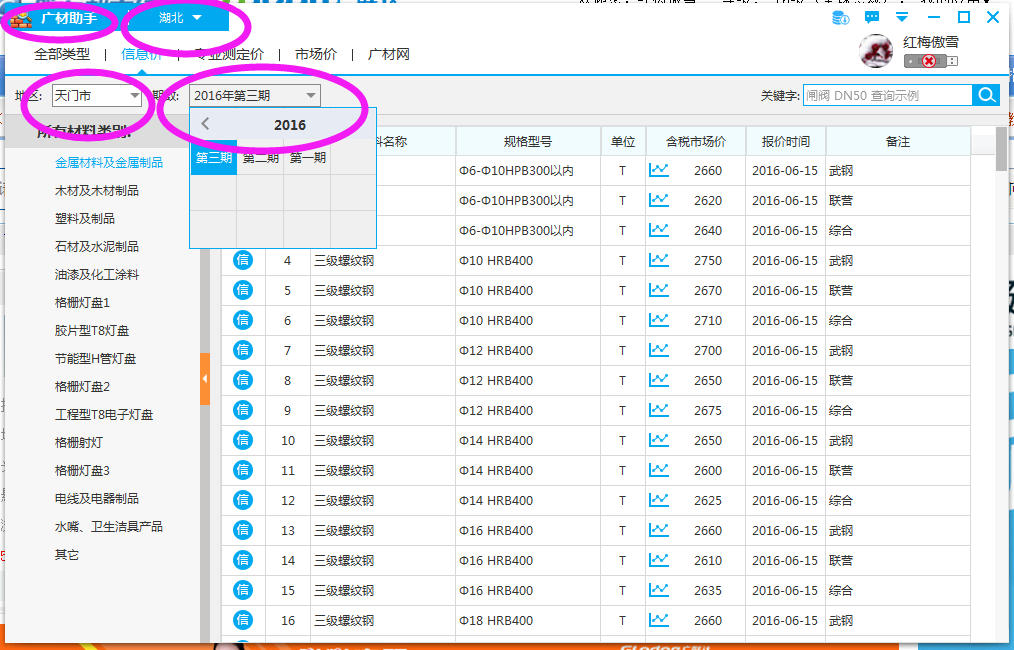
Task: Select 电线及电器制品 category
Action: [96, 499]
